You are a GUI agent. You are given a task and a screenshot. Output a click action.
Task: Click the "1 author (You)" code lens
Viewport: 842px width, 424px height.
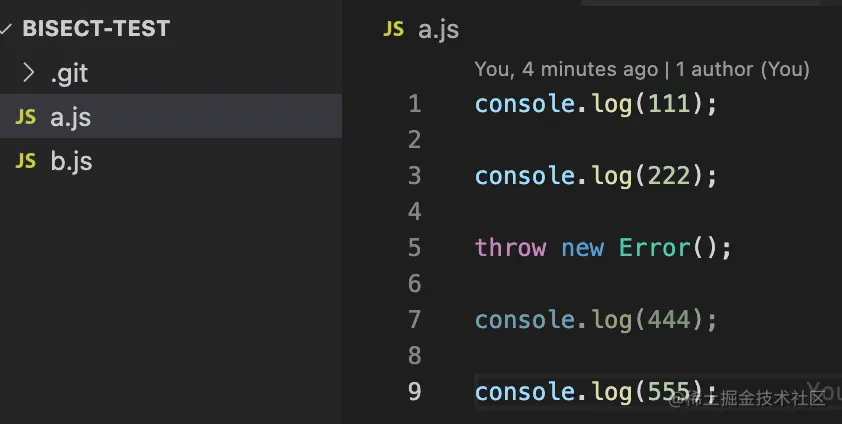743,69
